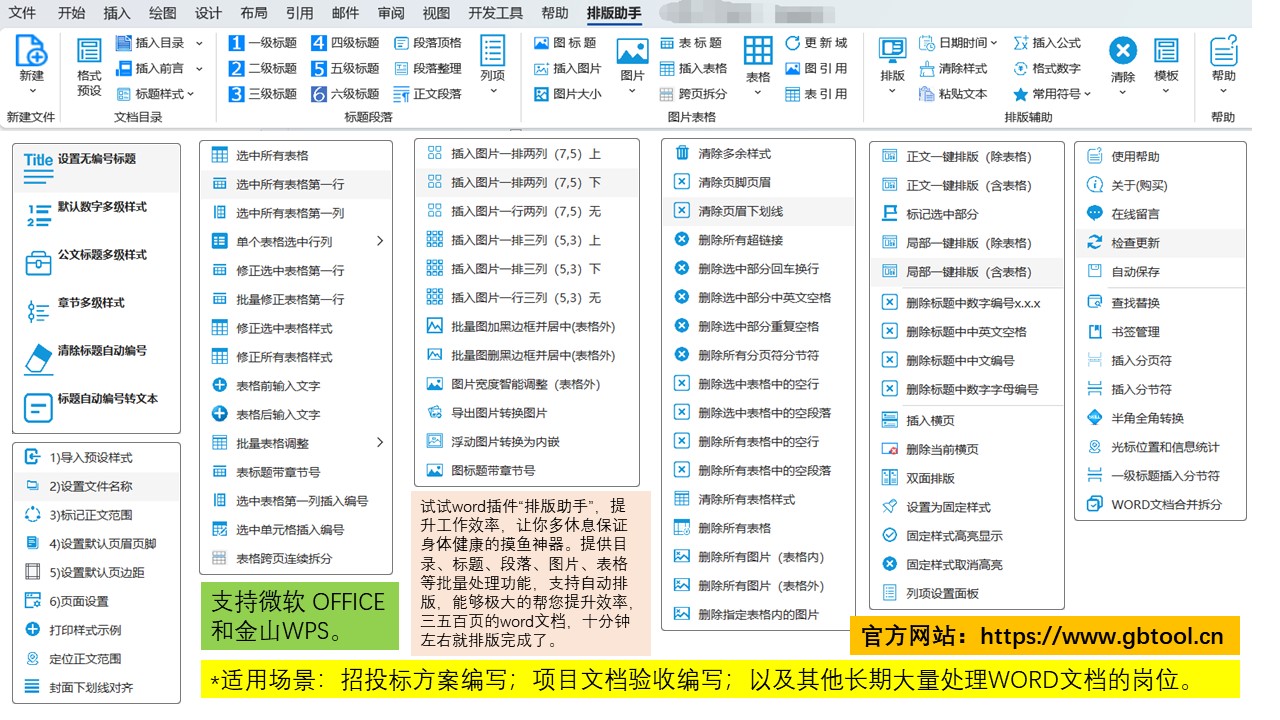Viewport: 1280px width, 720px height.
Task: Open the 审阅 tab
Action: (391, 13)
